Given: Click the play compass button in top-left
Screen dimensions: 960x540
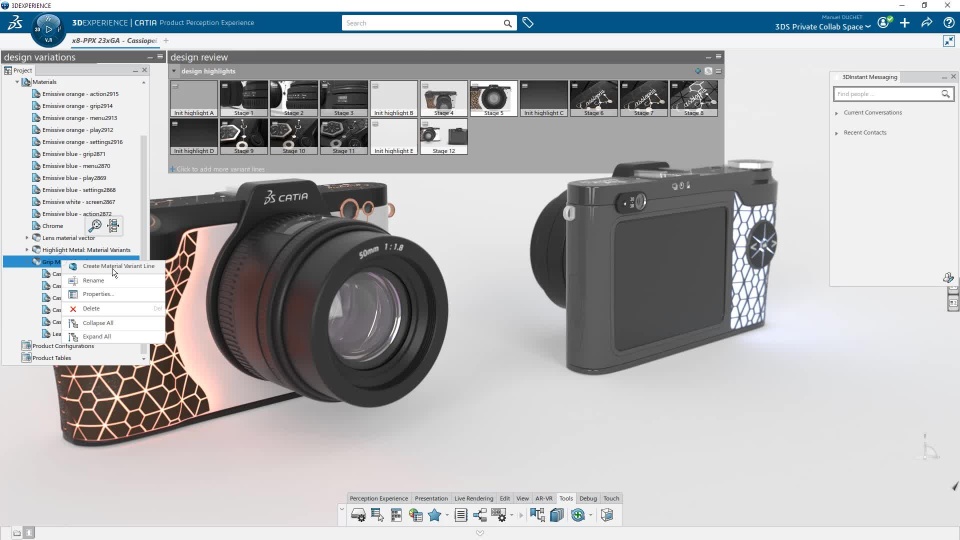Looking at the screenshot, I should pos(48,29).
